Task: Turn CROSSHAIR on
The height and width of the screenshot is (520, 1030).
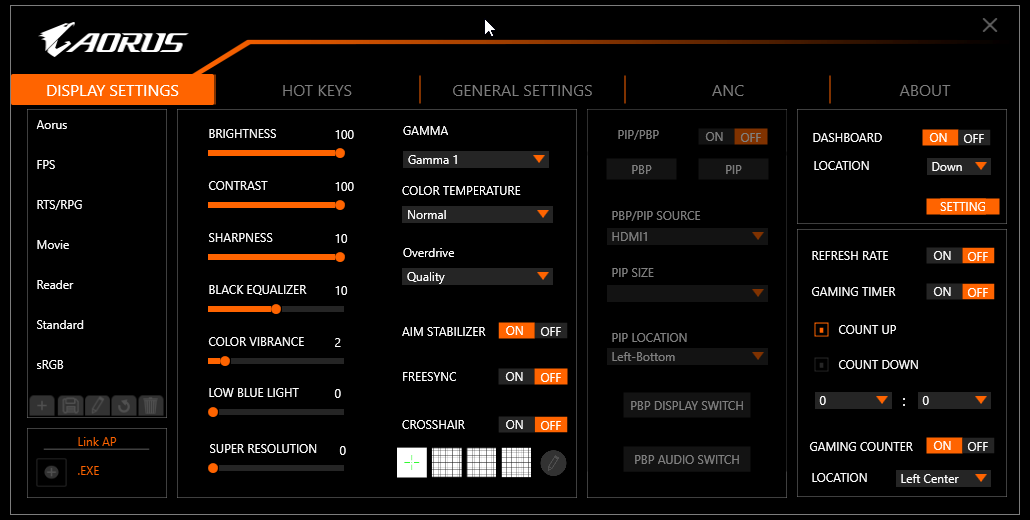Action: click(514, 425)
